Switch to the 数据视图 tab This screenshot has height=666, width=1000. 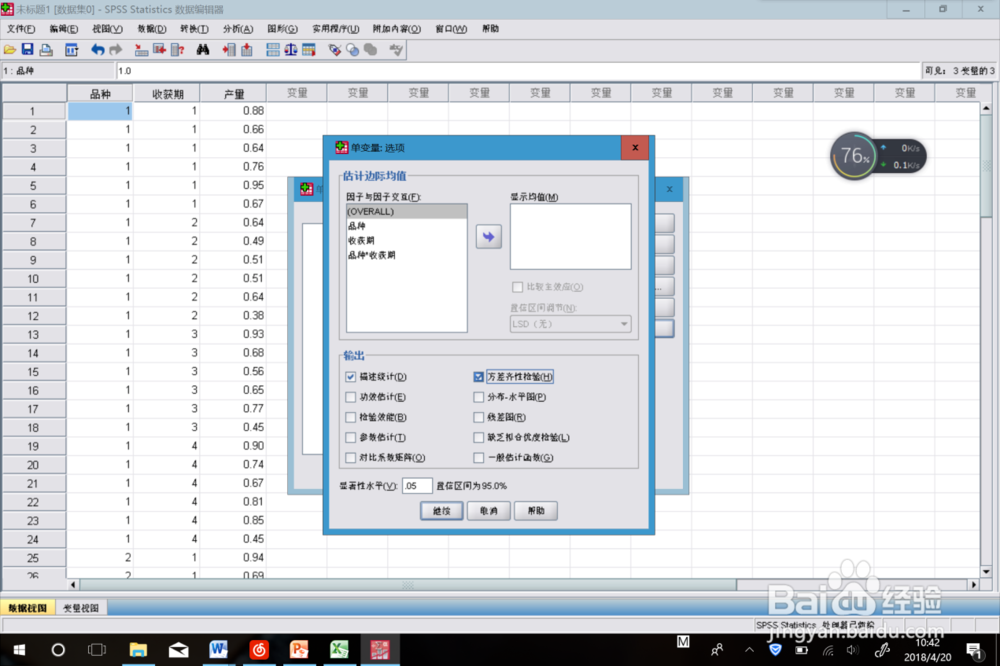27,608
